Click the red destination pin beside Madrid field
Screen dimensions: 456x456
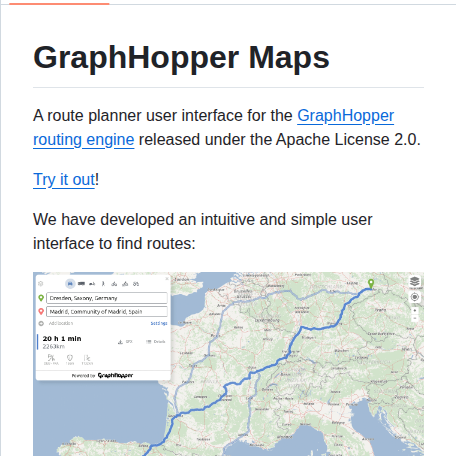coord(41,311)
